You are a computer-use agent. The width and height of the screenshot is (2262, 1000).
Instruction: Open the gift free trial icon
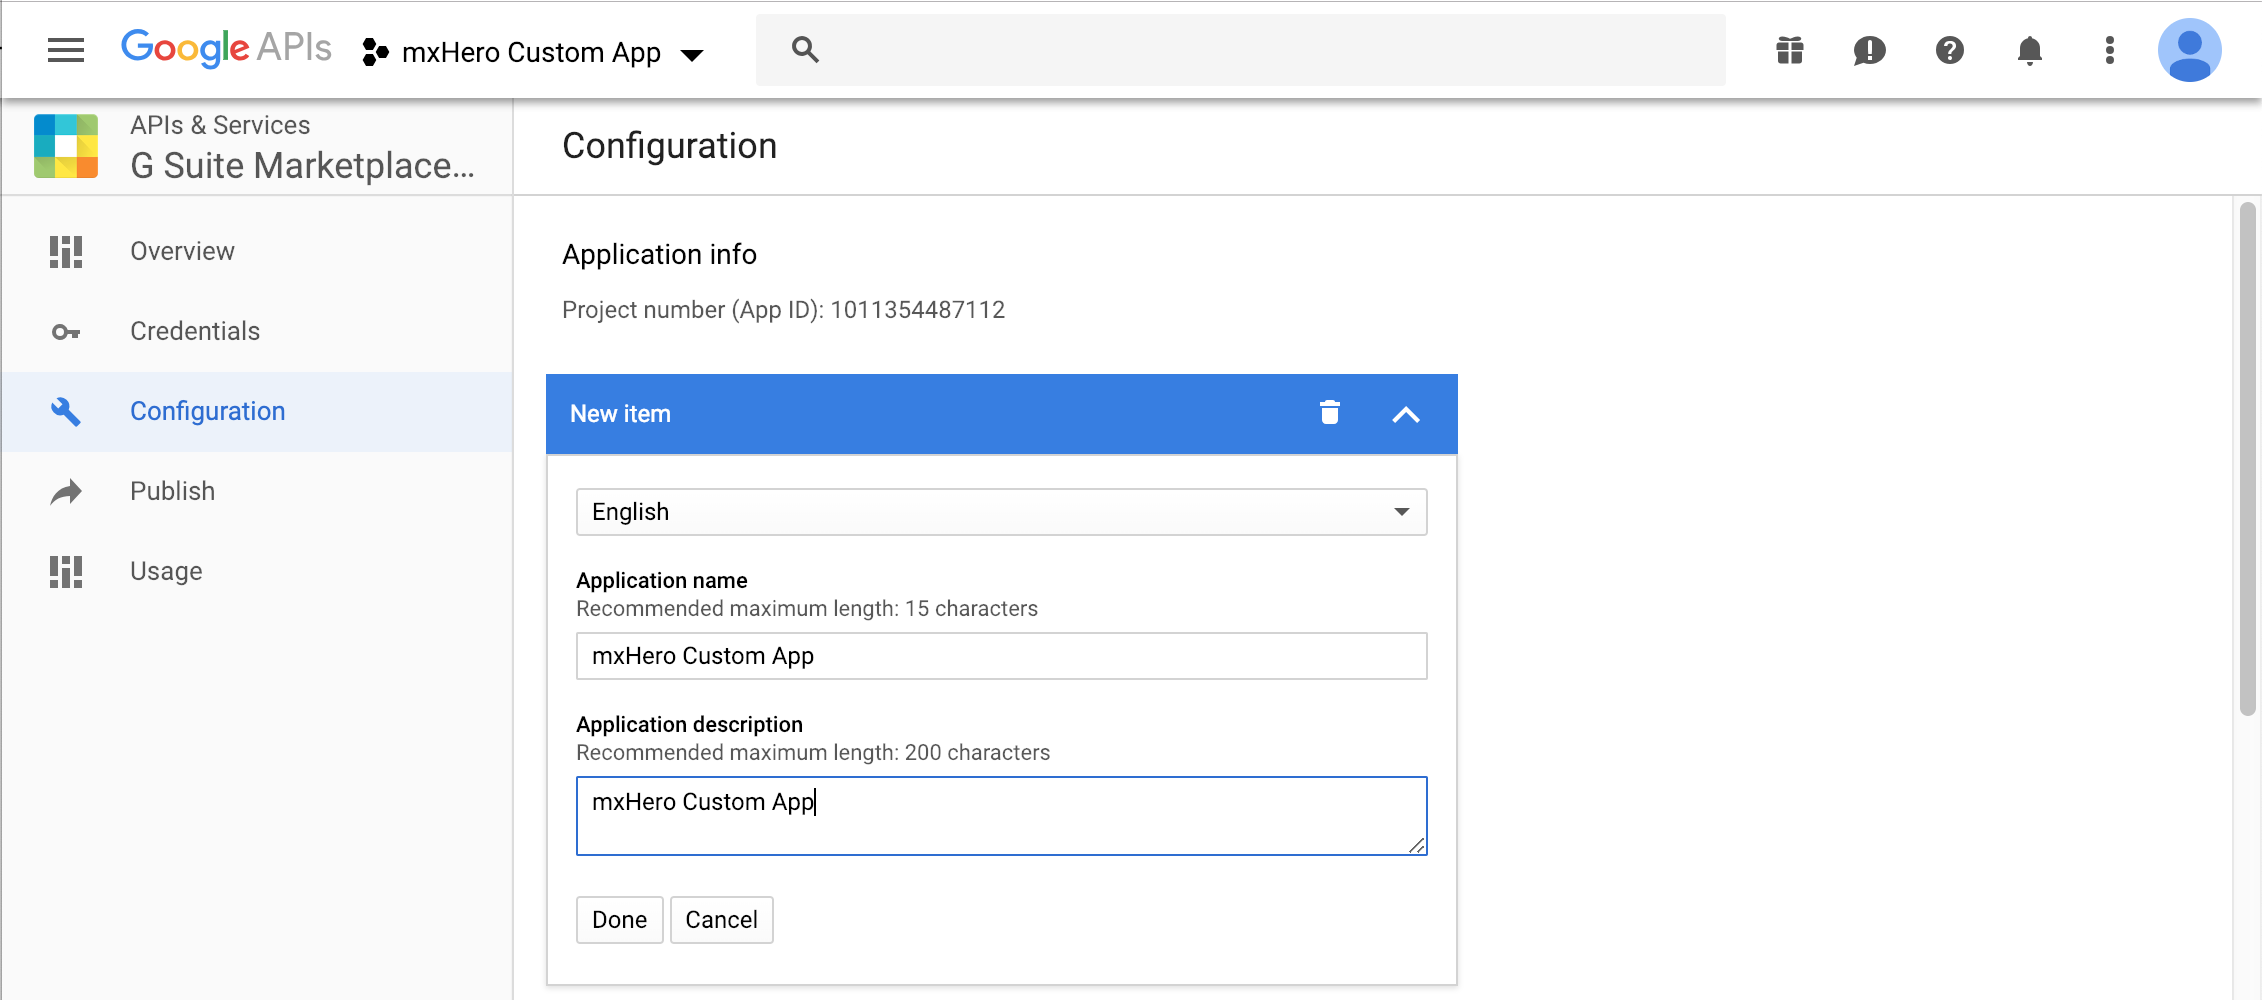coord(1790,50)
